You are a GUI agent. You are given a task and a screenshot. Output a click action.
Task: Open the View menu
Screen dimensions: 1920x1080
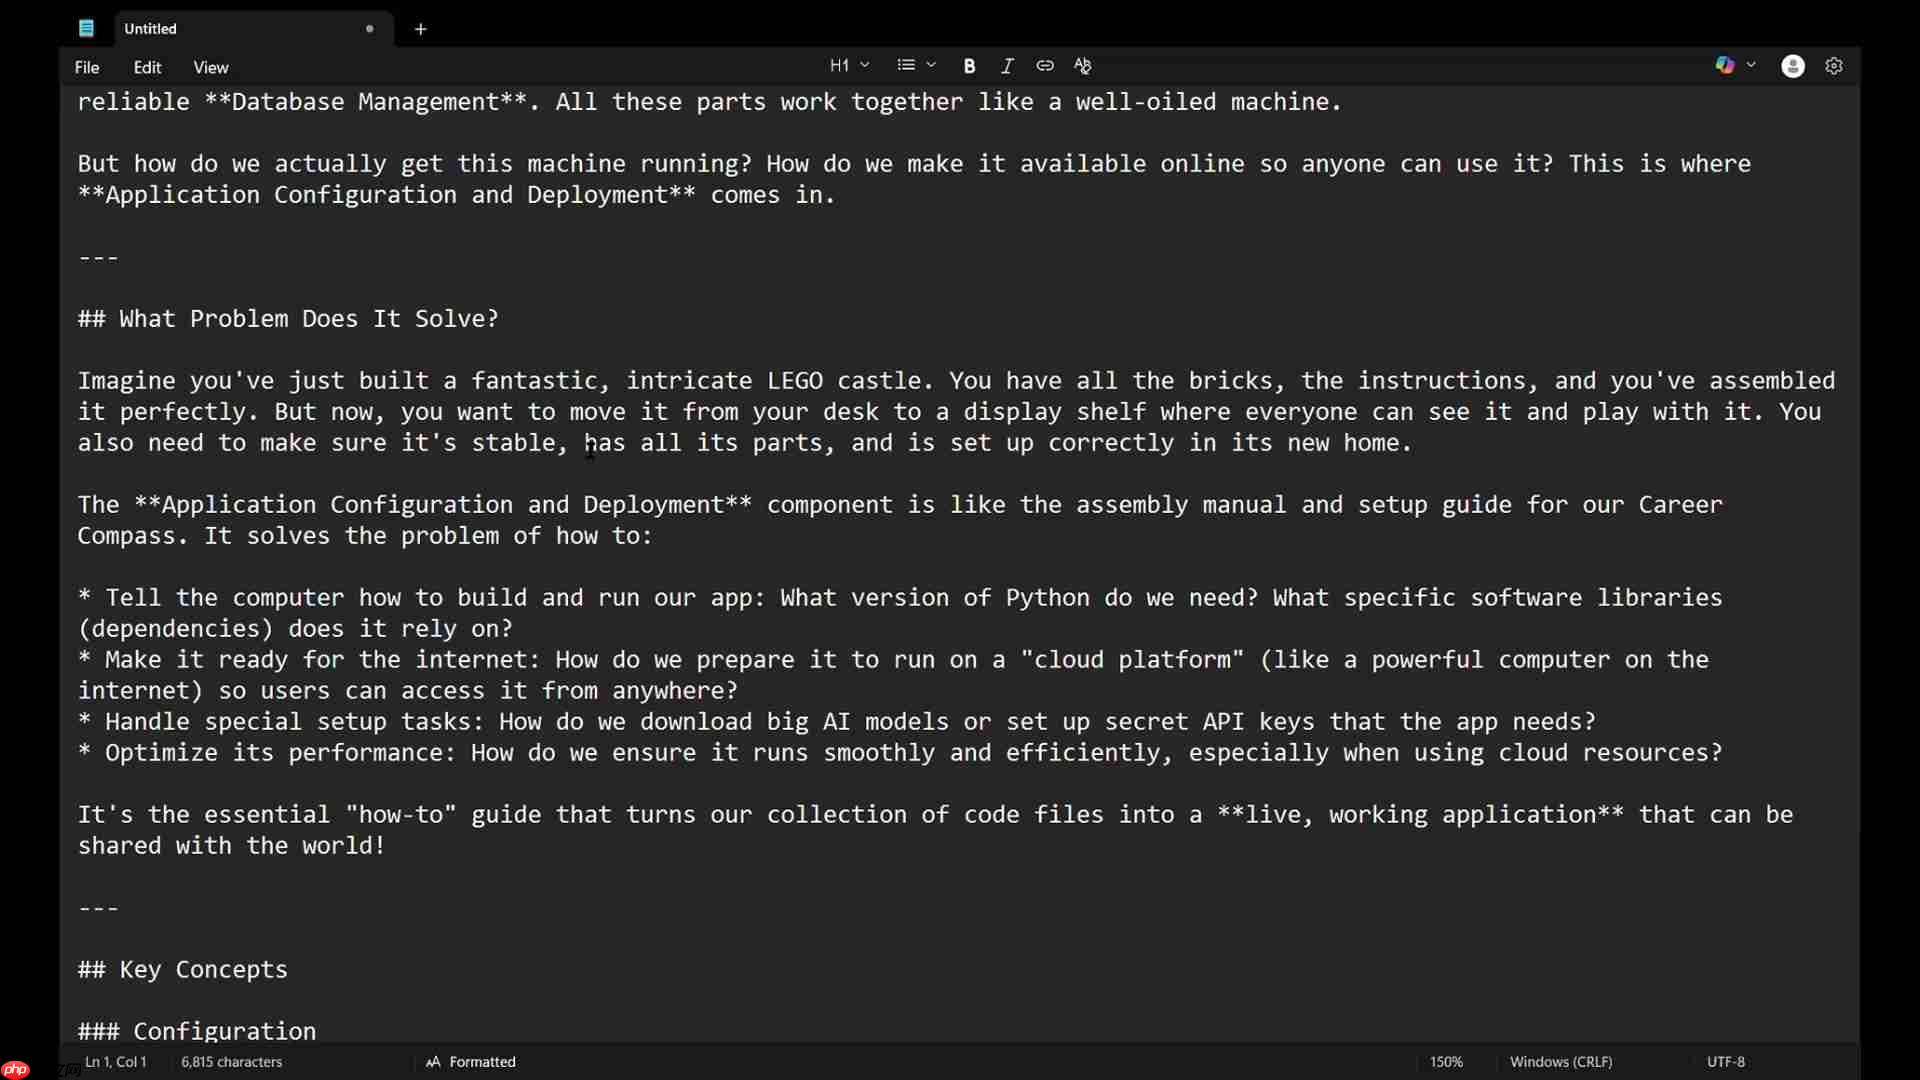pyautogui.click(x=211, y=68)
